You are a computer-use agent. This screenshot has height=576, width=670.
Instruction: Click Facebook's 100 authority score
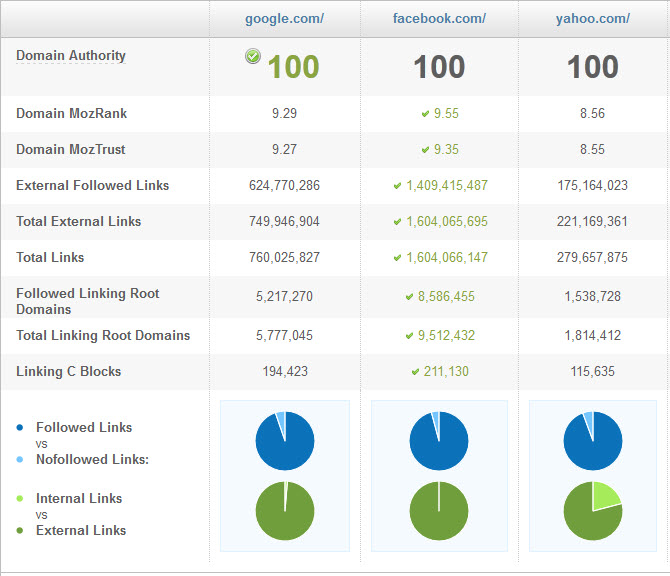coord(439,67)
